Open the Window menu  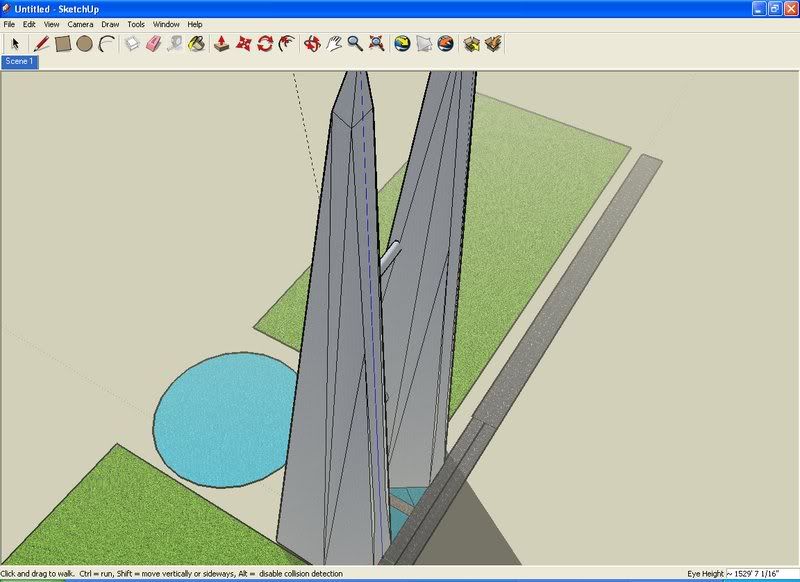[166, 24]
